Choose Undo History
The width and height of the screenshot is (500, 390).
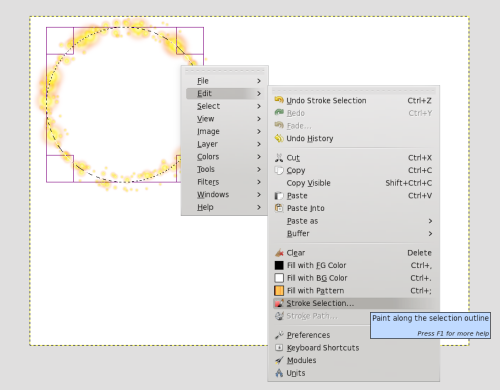(353, 138)
